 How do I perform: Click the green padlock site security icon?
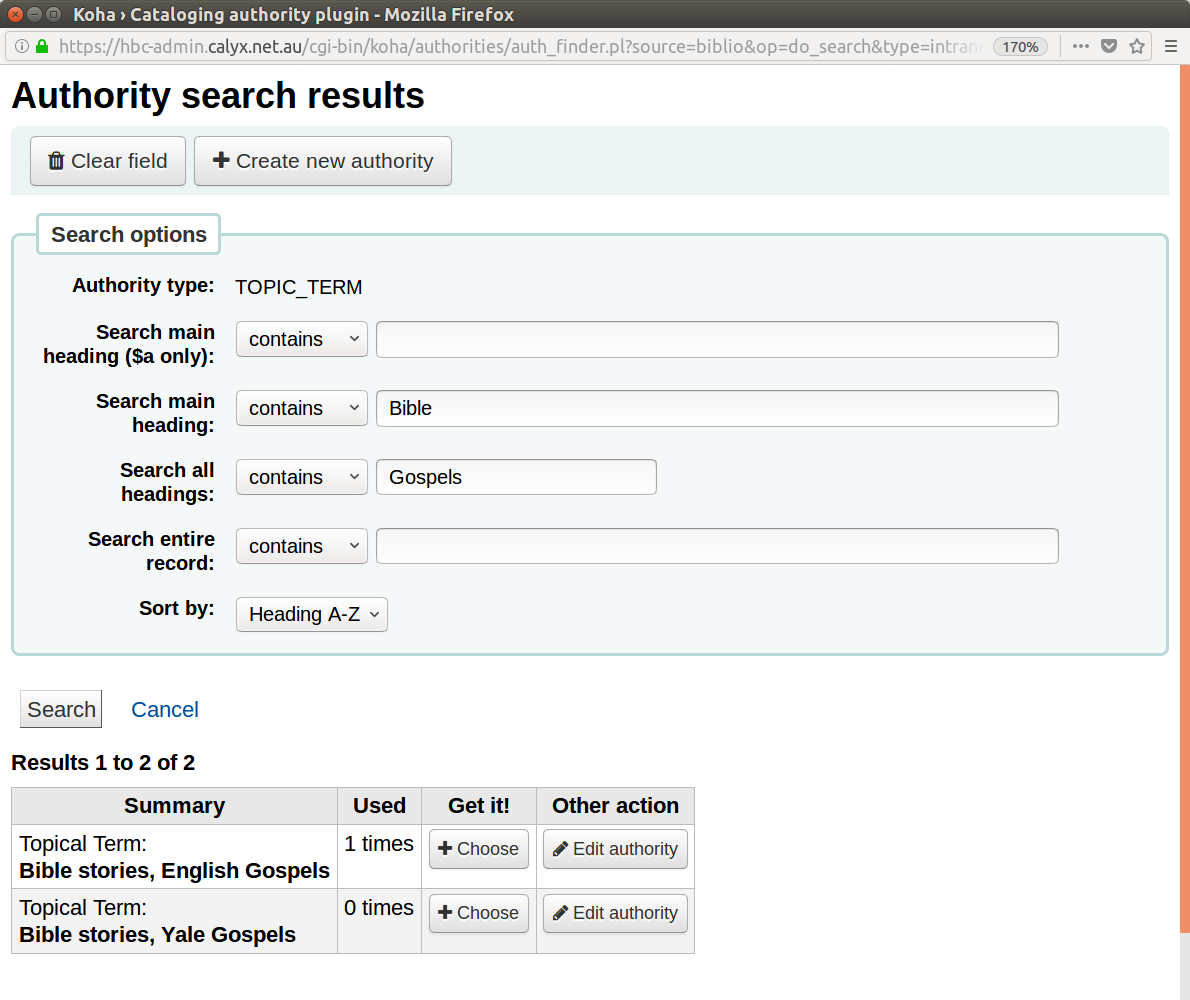pyautogui.click(x=42, y=46)
